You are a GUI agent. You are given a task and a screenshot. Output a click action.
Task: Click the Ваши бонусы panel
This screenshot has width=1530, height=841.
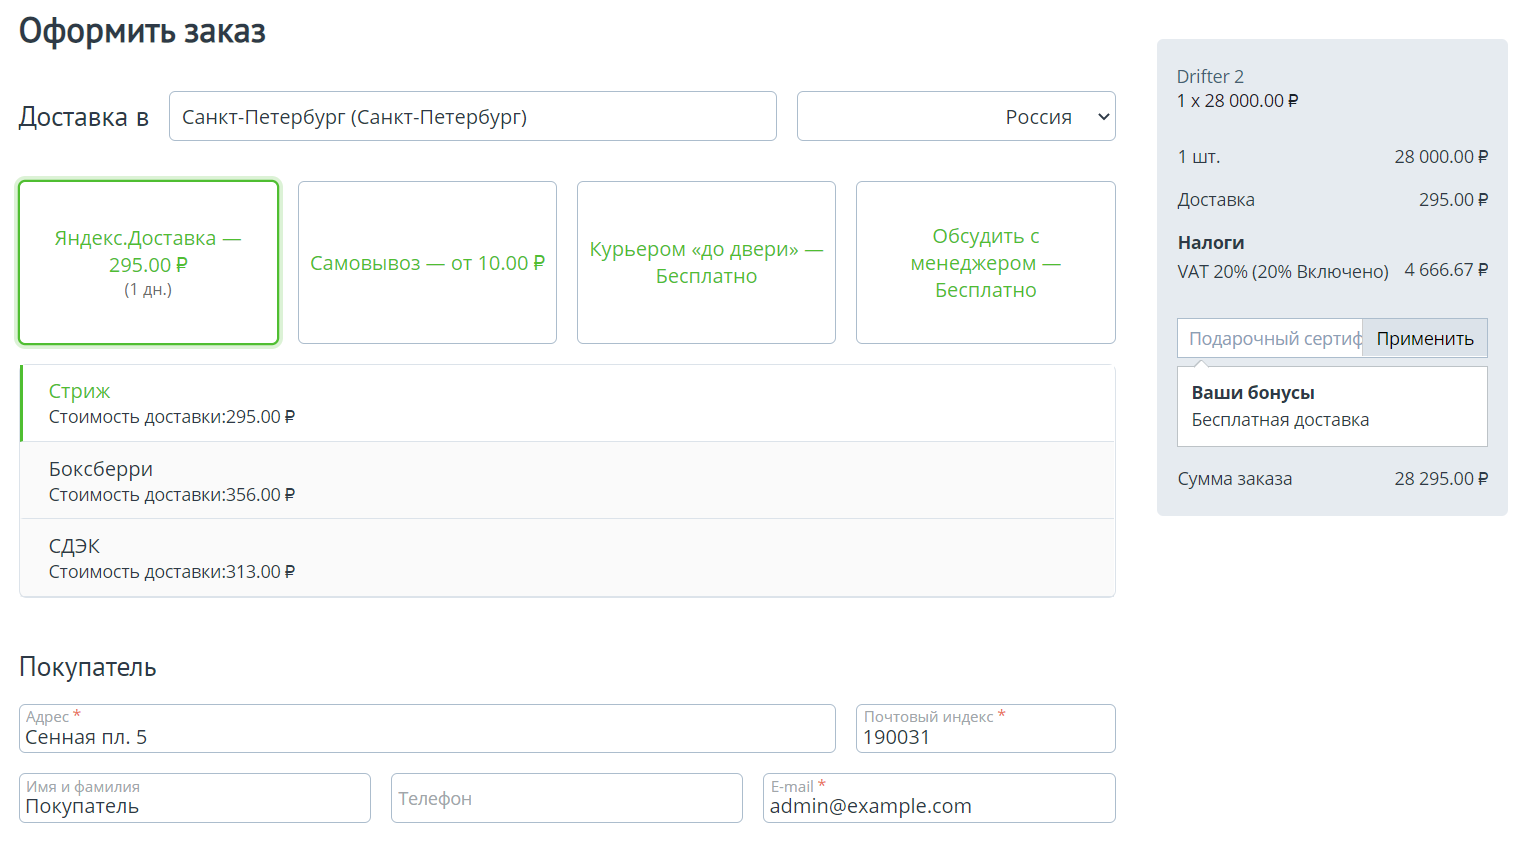1331,406
